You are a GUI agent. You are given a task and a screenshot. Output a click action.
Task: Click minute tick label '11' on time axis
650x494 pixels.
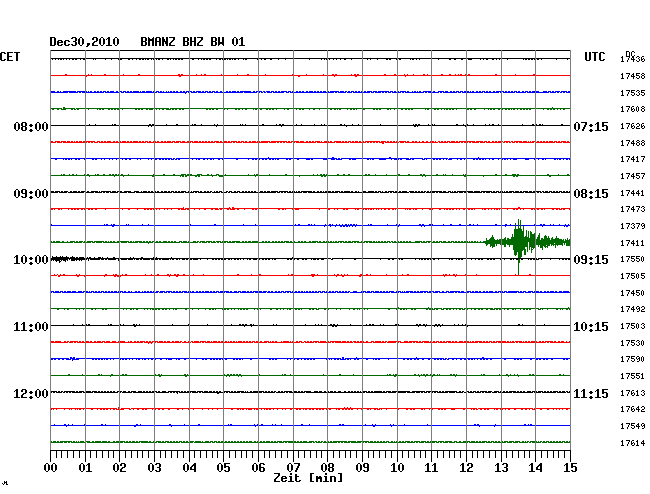point(431,468)
